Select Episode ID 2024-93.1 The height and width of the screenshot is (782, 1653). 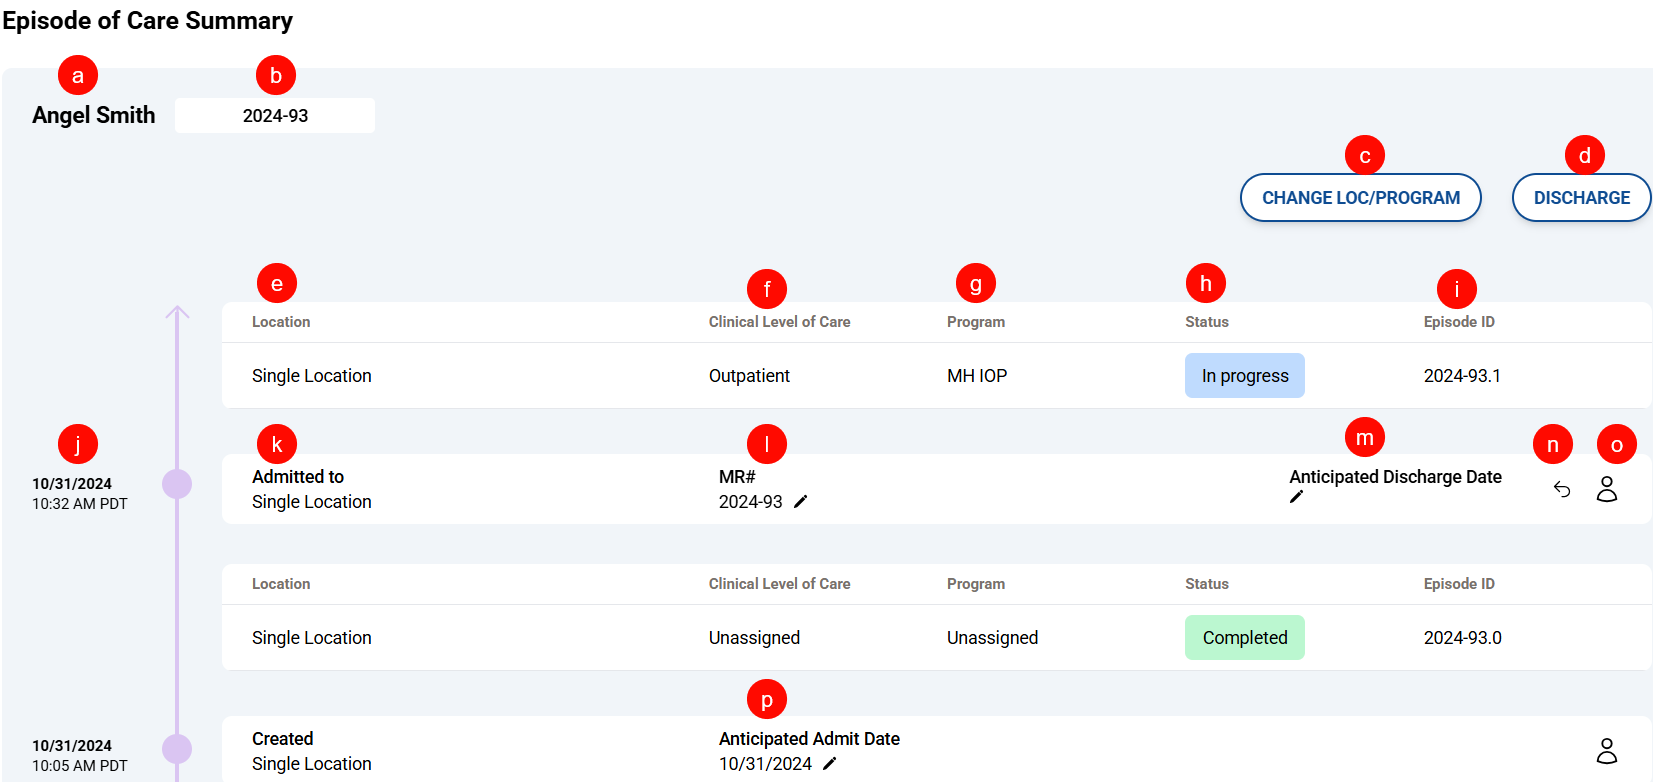pyautogui.click(x=1462, y=376)
